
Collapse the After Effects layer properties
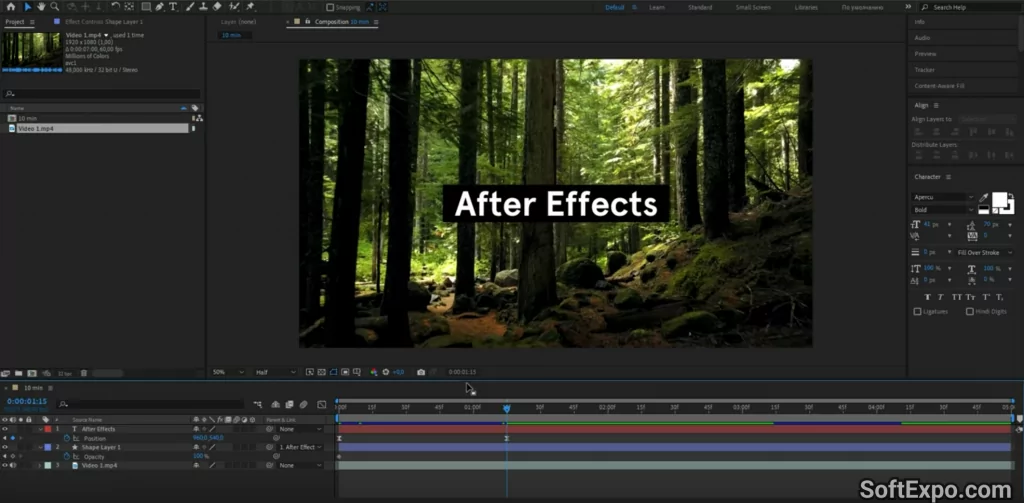(40, 429)
